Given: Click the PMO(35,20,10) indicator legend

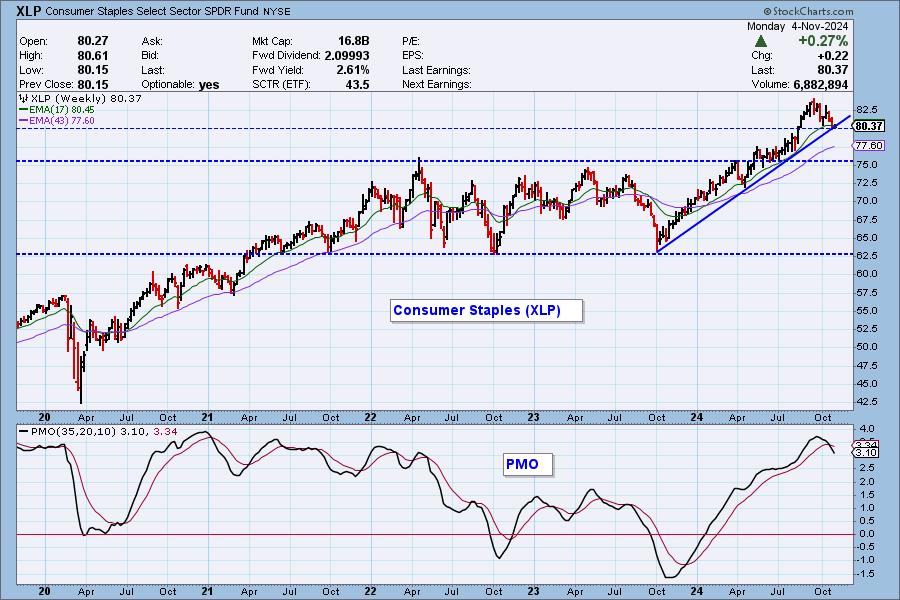Looking at the screenshot, I should pos(98,431).
